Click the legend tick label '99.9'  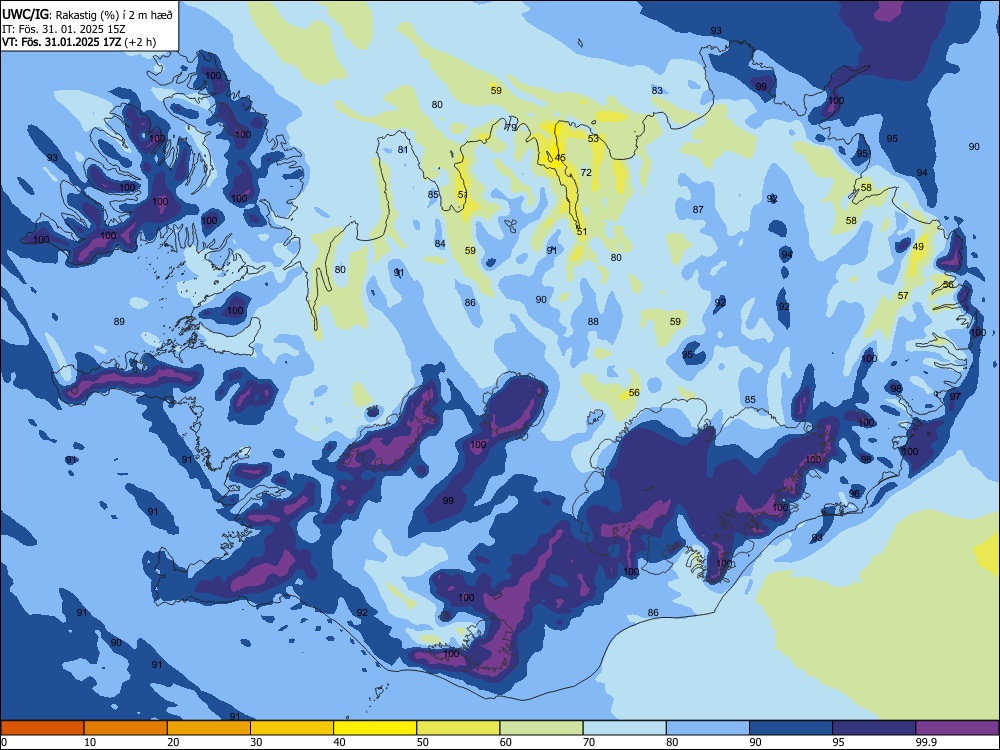[926, 742]
